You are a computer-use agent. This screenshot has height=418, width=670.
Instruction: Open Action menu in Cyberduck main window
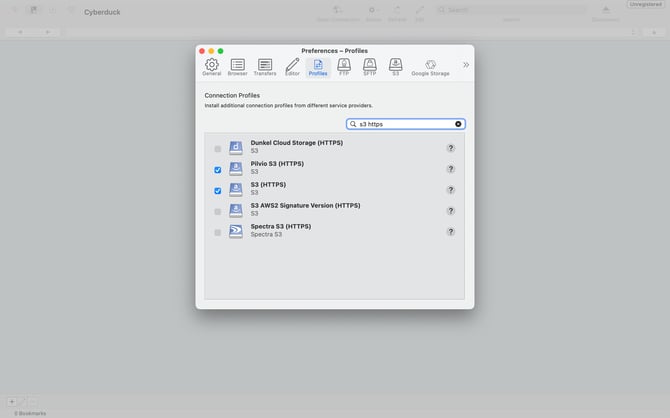[373, 13]
